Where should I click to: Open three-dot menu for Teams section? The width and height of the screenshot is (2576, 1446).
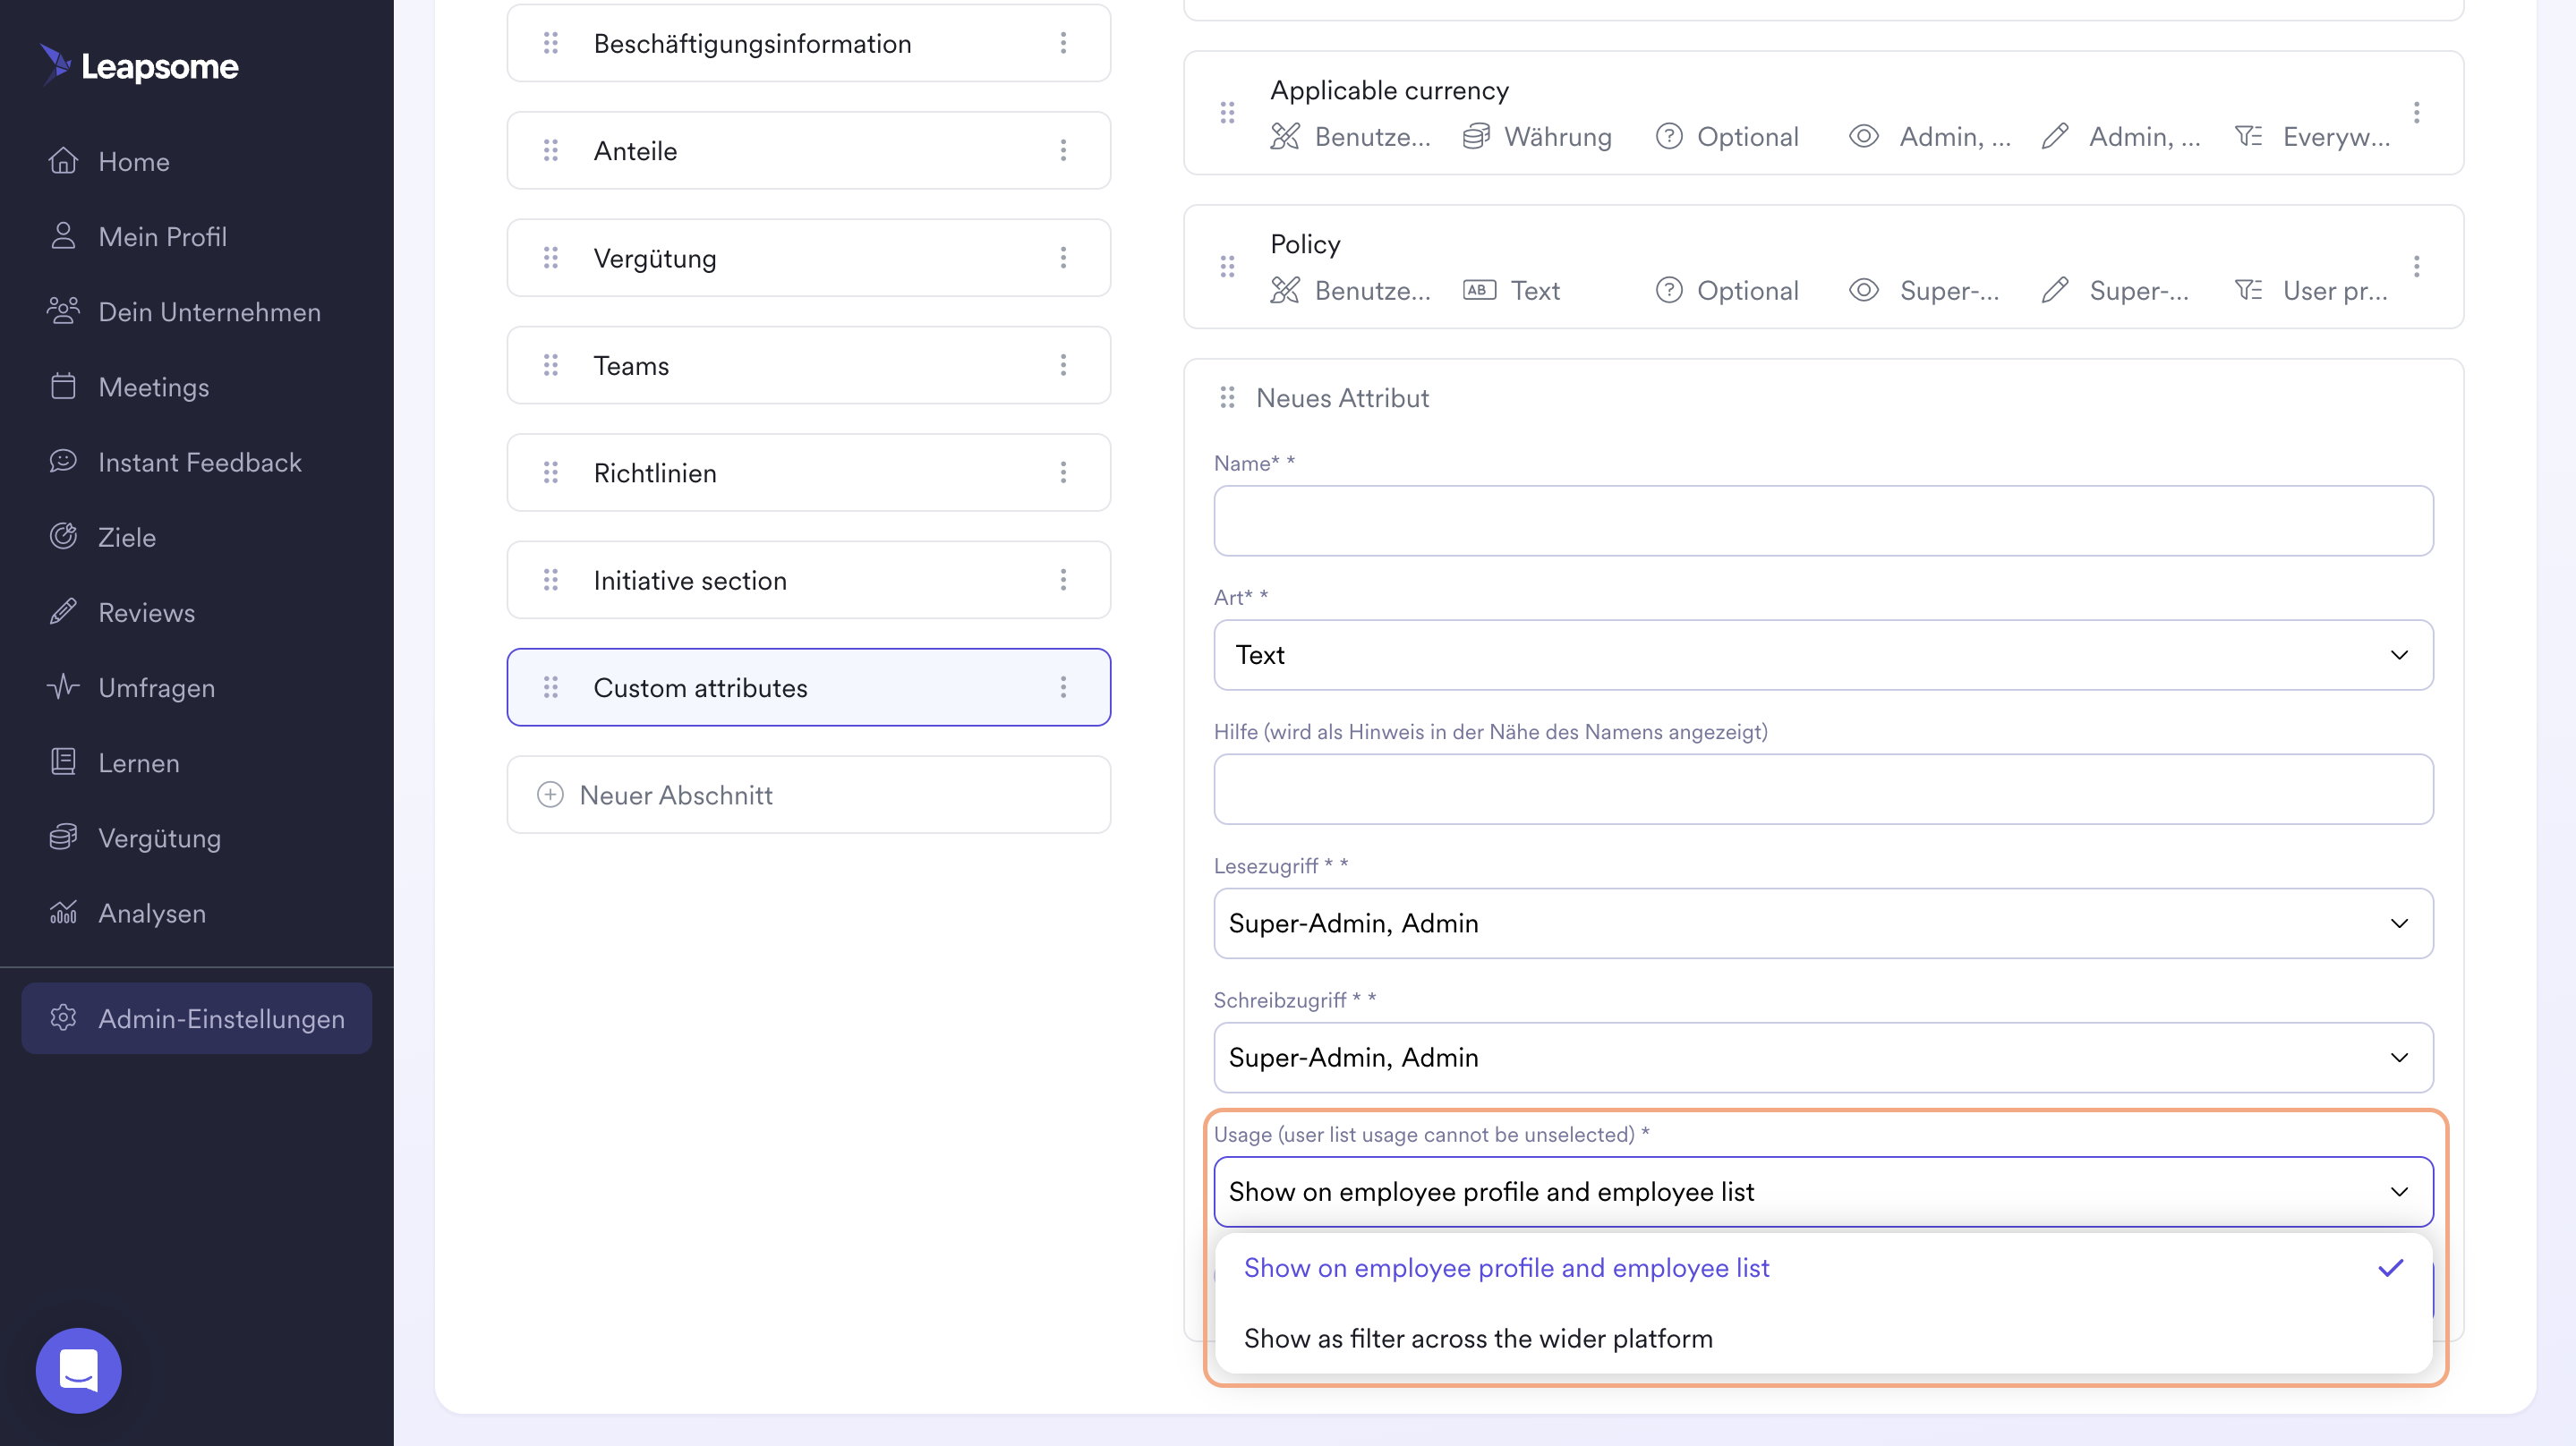[x=1063, y=365]
